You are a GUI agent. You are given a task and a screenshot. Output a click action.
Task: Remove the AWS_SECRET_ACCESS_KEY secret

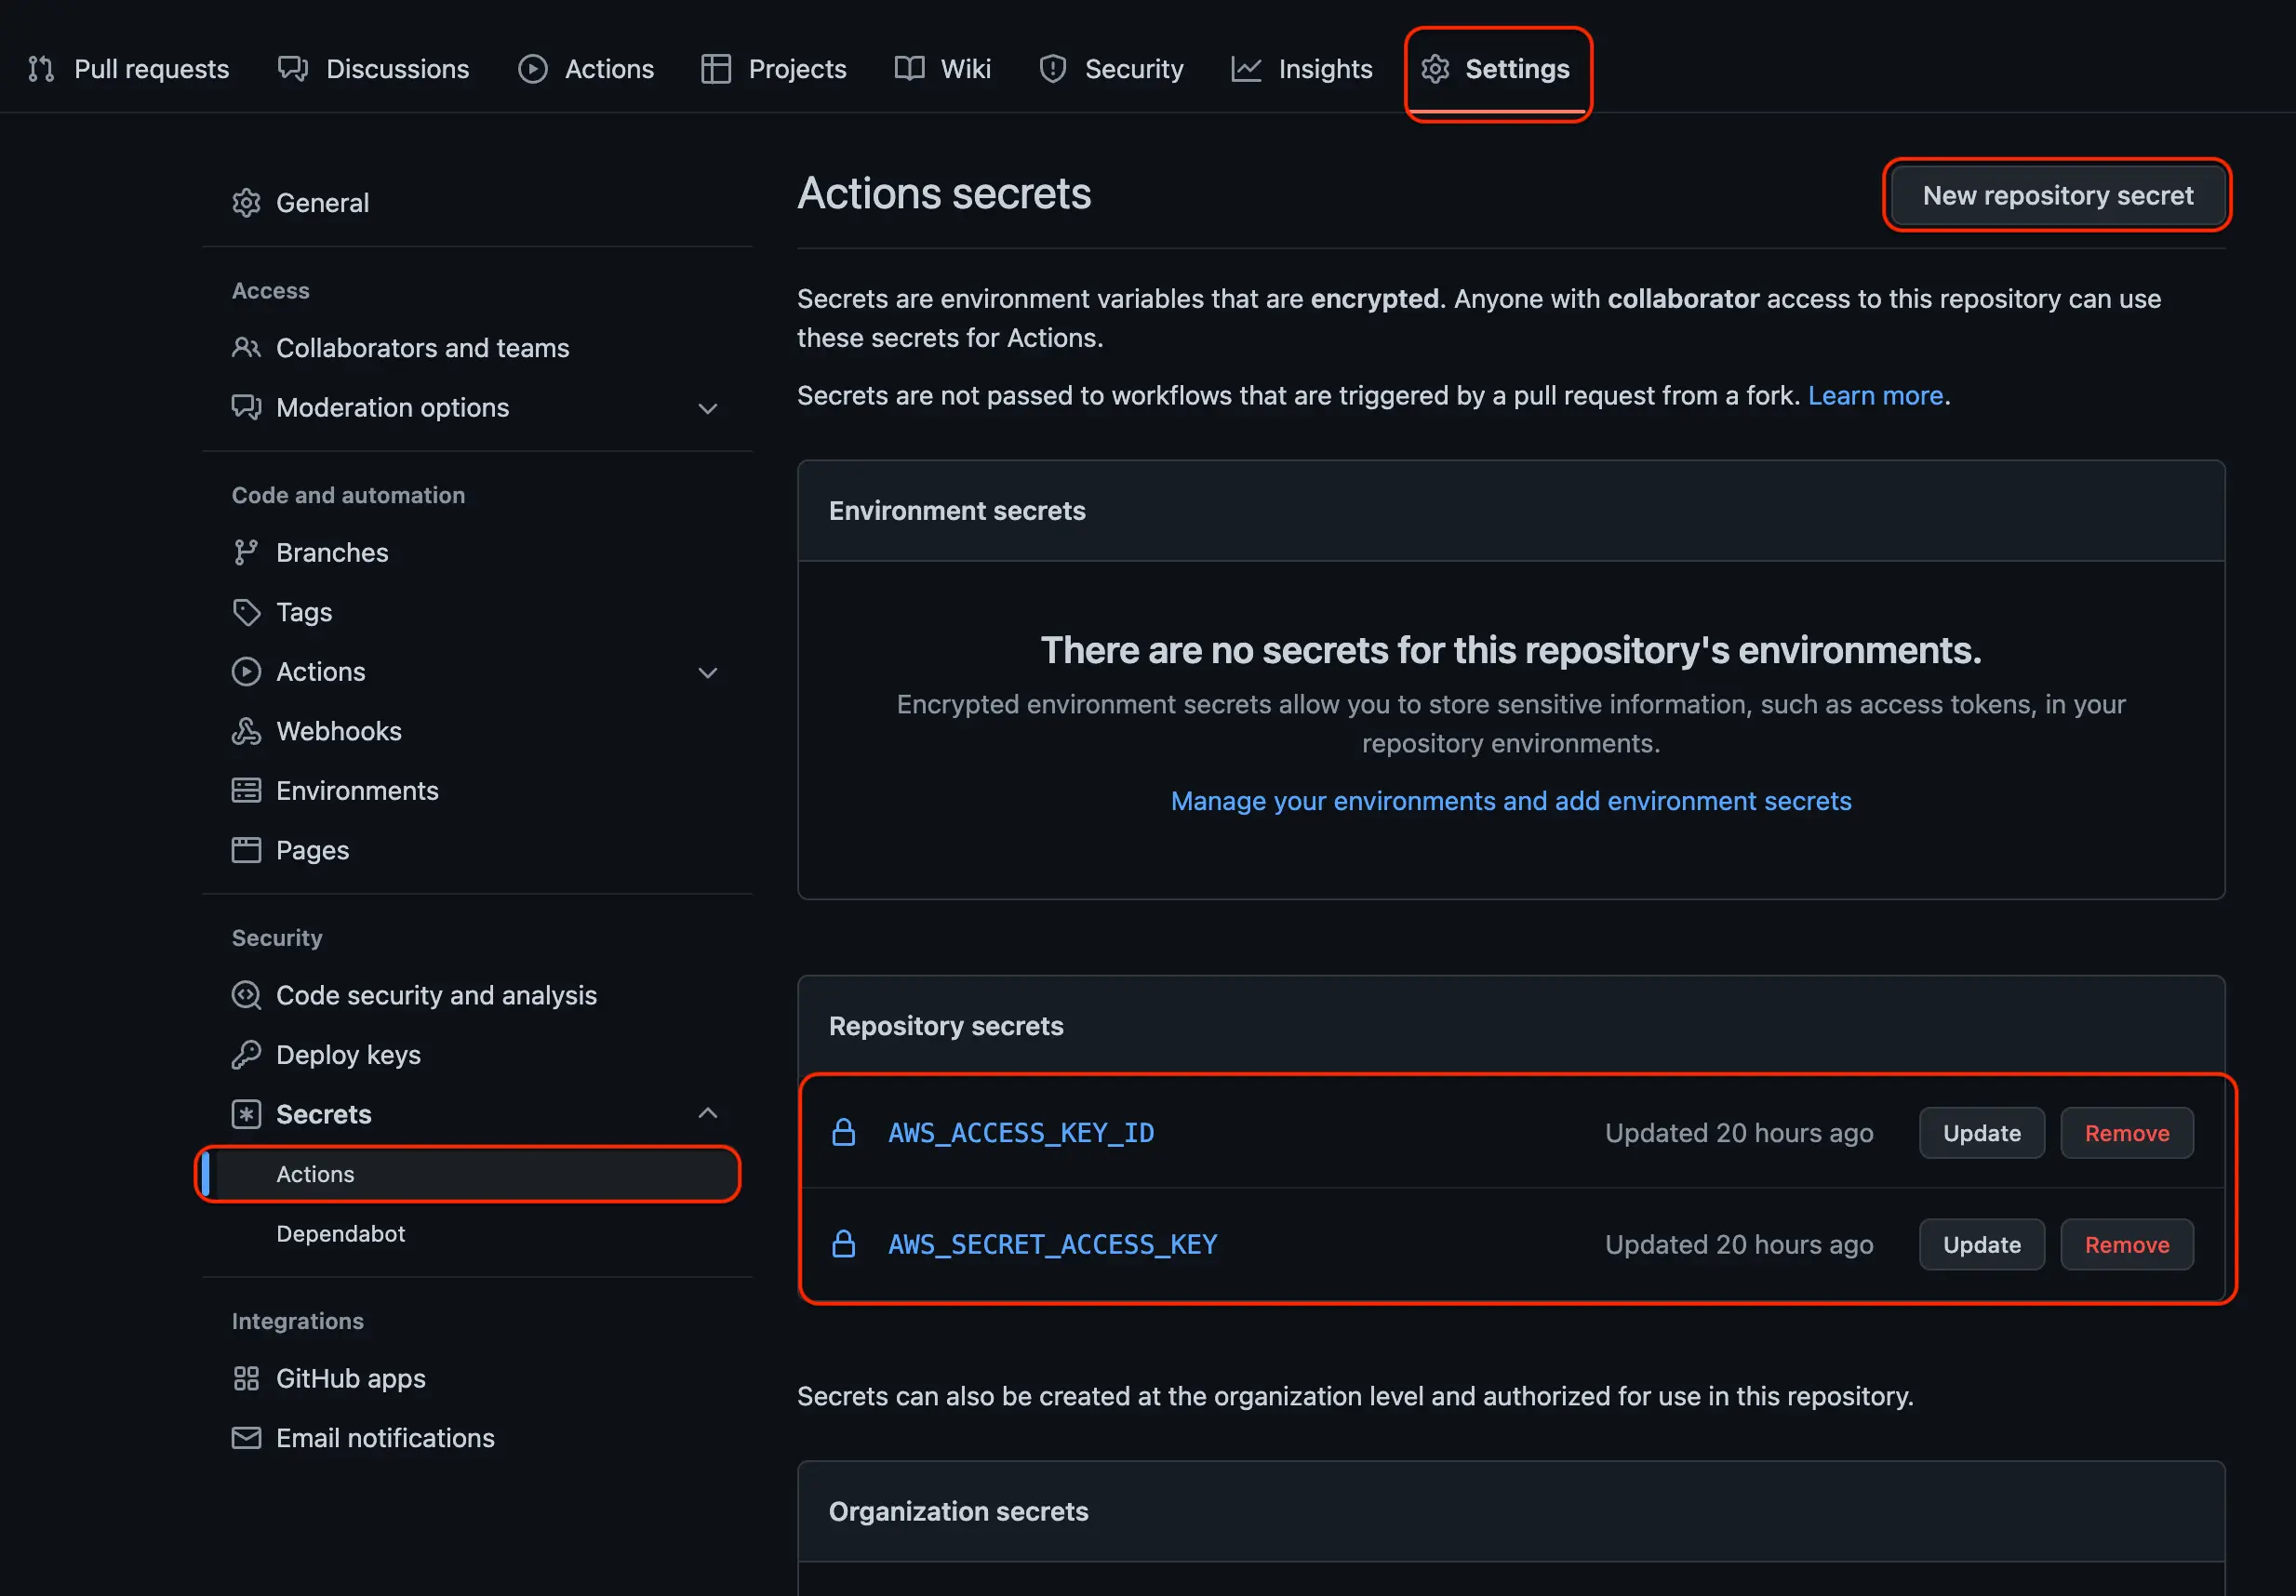click(2126, 1244)
